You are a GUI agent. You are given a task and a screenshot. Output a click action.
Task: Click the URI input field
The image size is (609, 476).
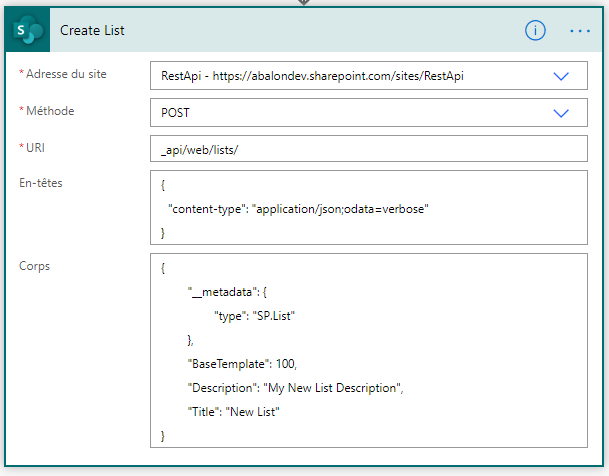[x=369, y=149]
